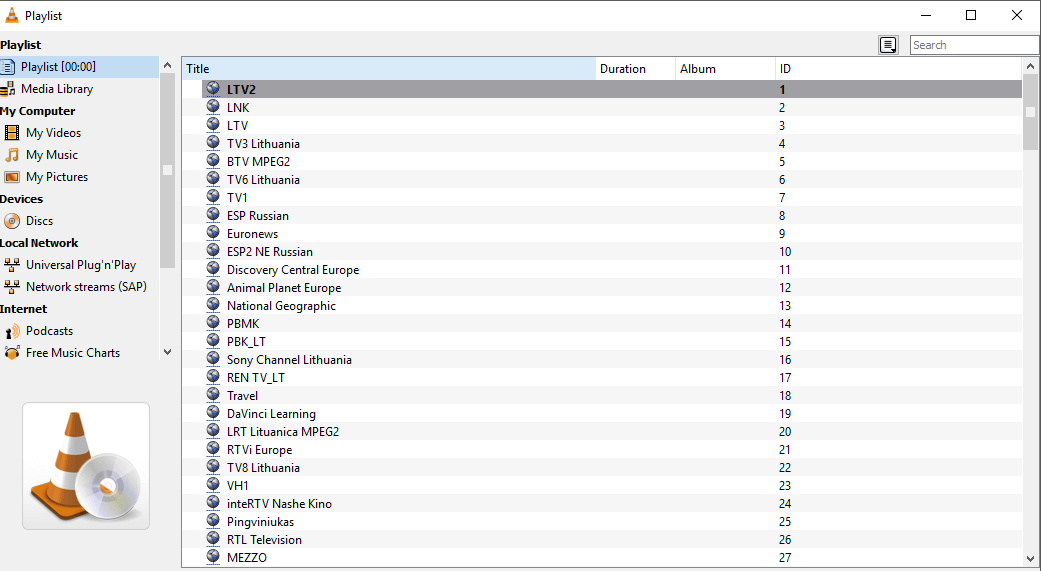
Task: Select Playlist [00:00] in sidebar
Action: pyautogui.click(x=79, y=66)
